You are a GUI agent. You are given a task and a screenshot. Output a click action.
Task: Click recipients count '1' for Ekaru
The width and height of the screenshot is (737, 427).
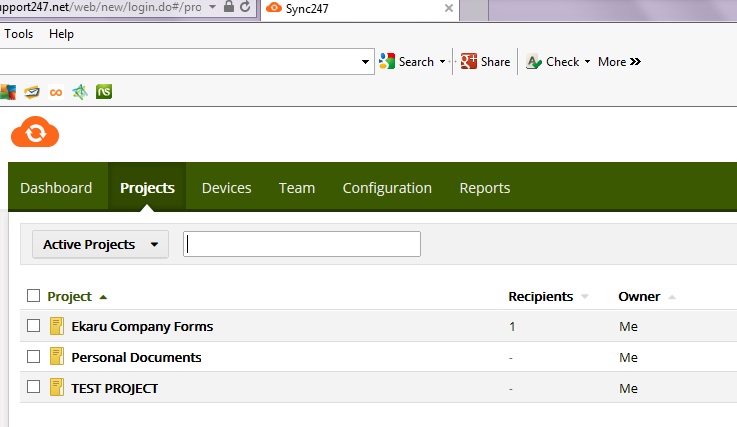pos(512,326)
